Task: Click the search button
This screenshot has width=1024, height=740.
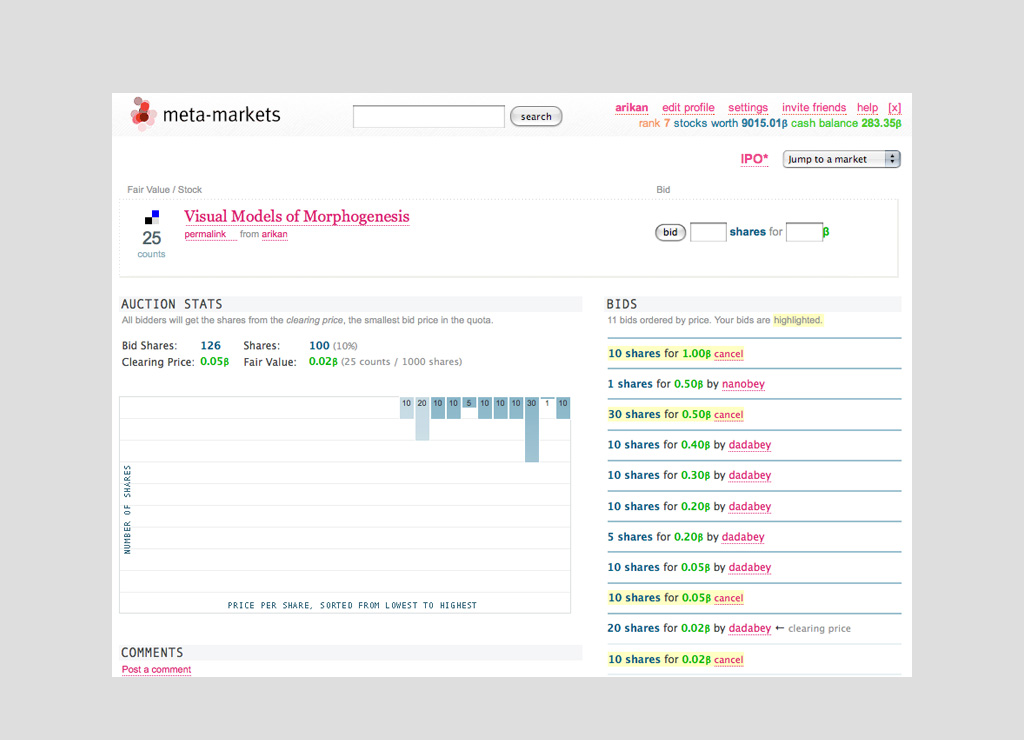Action: [536, 117]
